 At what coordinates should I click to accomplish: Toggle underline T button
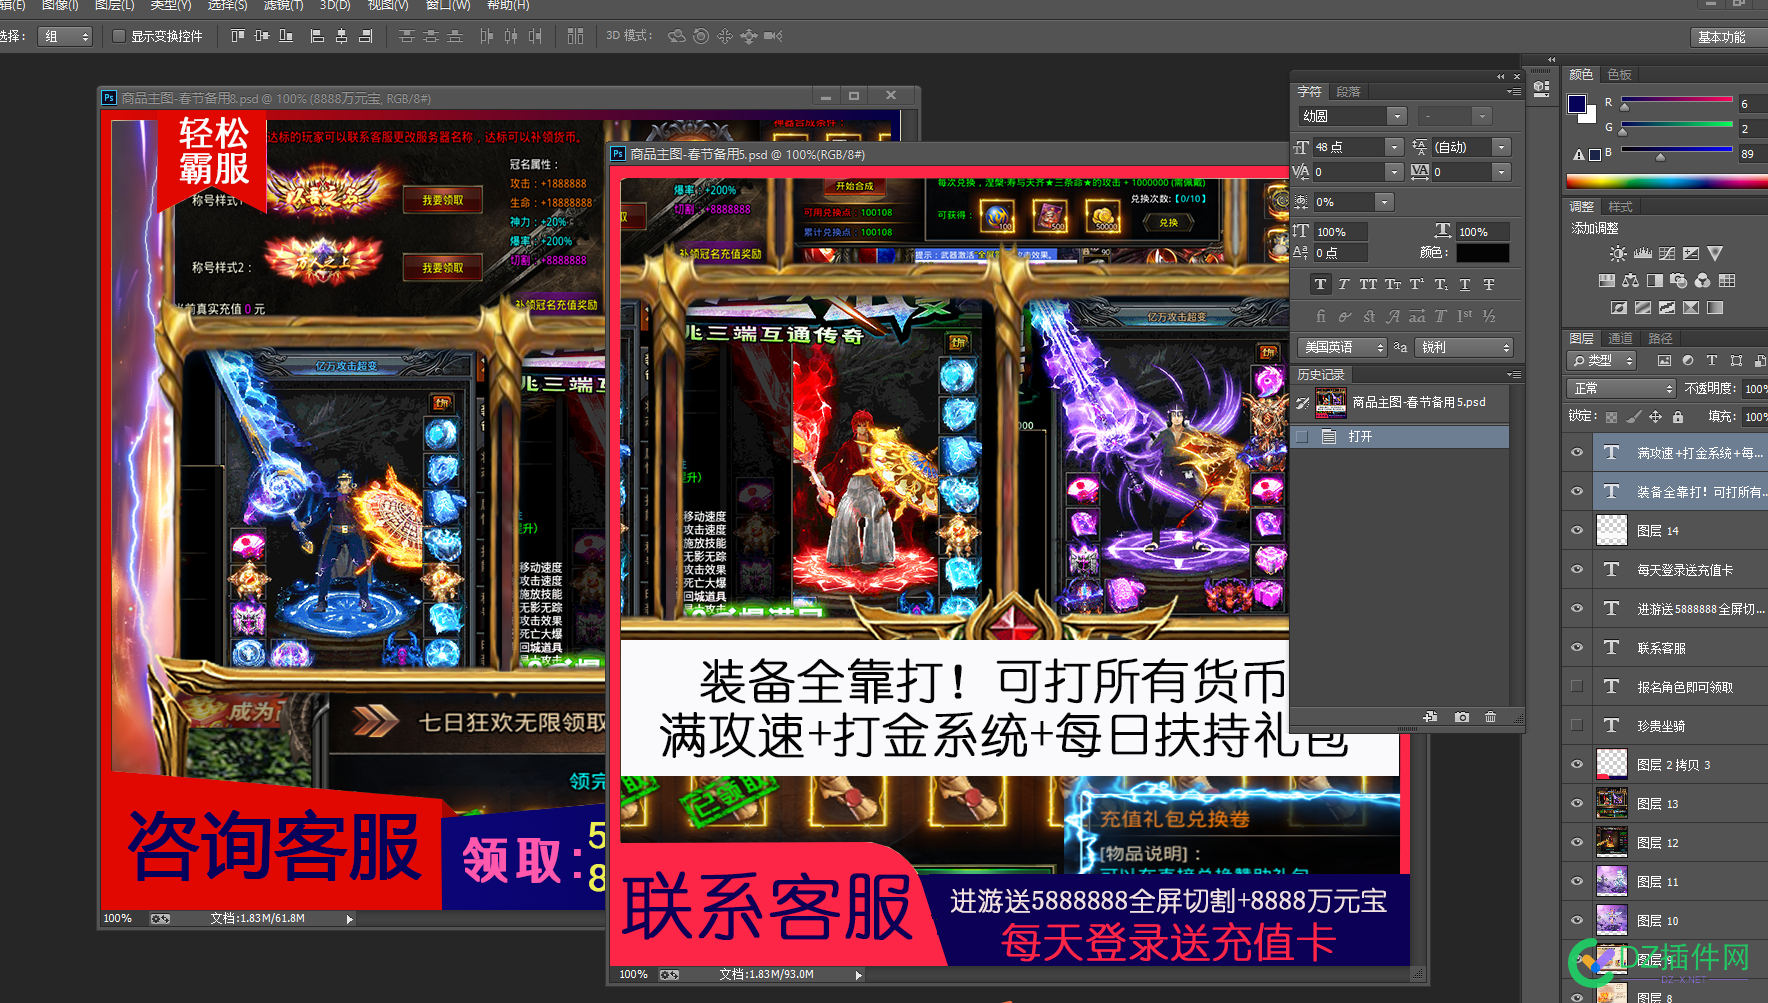point(1465,284)
